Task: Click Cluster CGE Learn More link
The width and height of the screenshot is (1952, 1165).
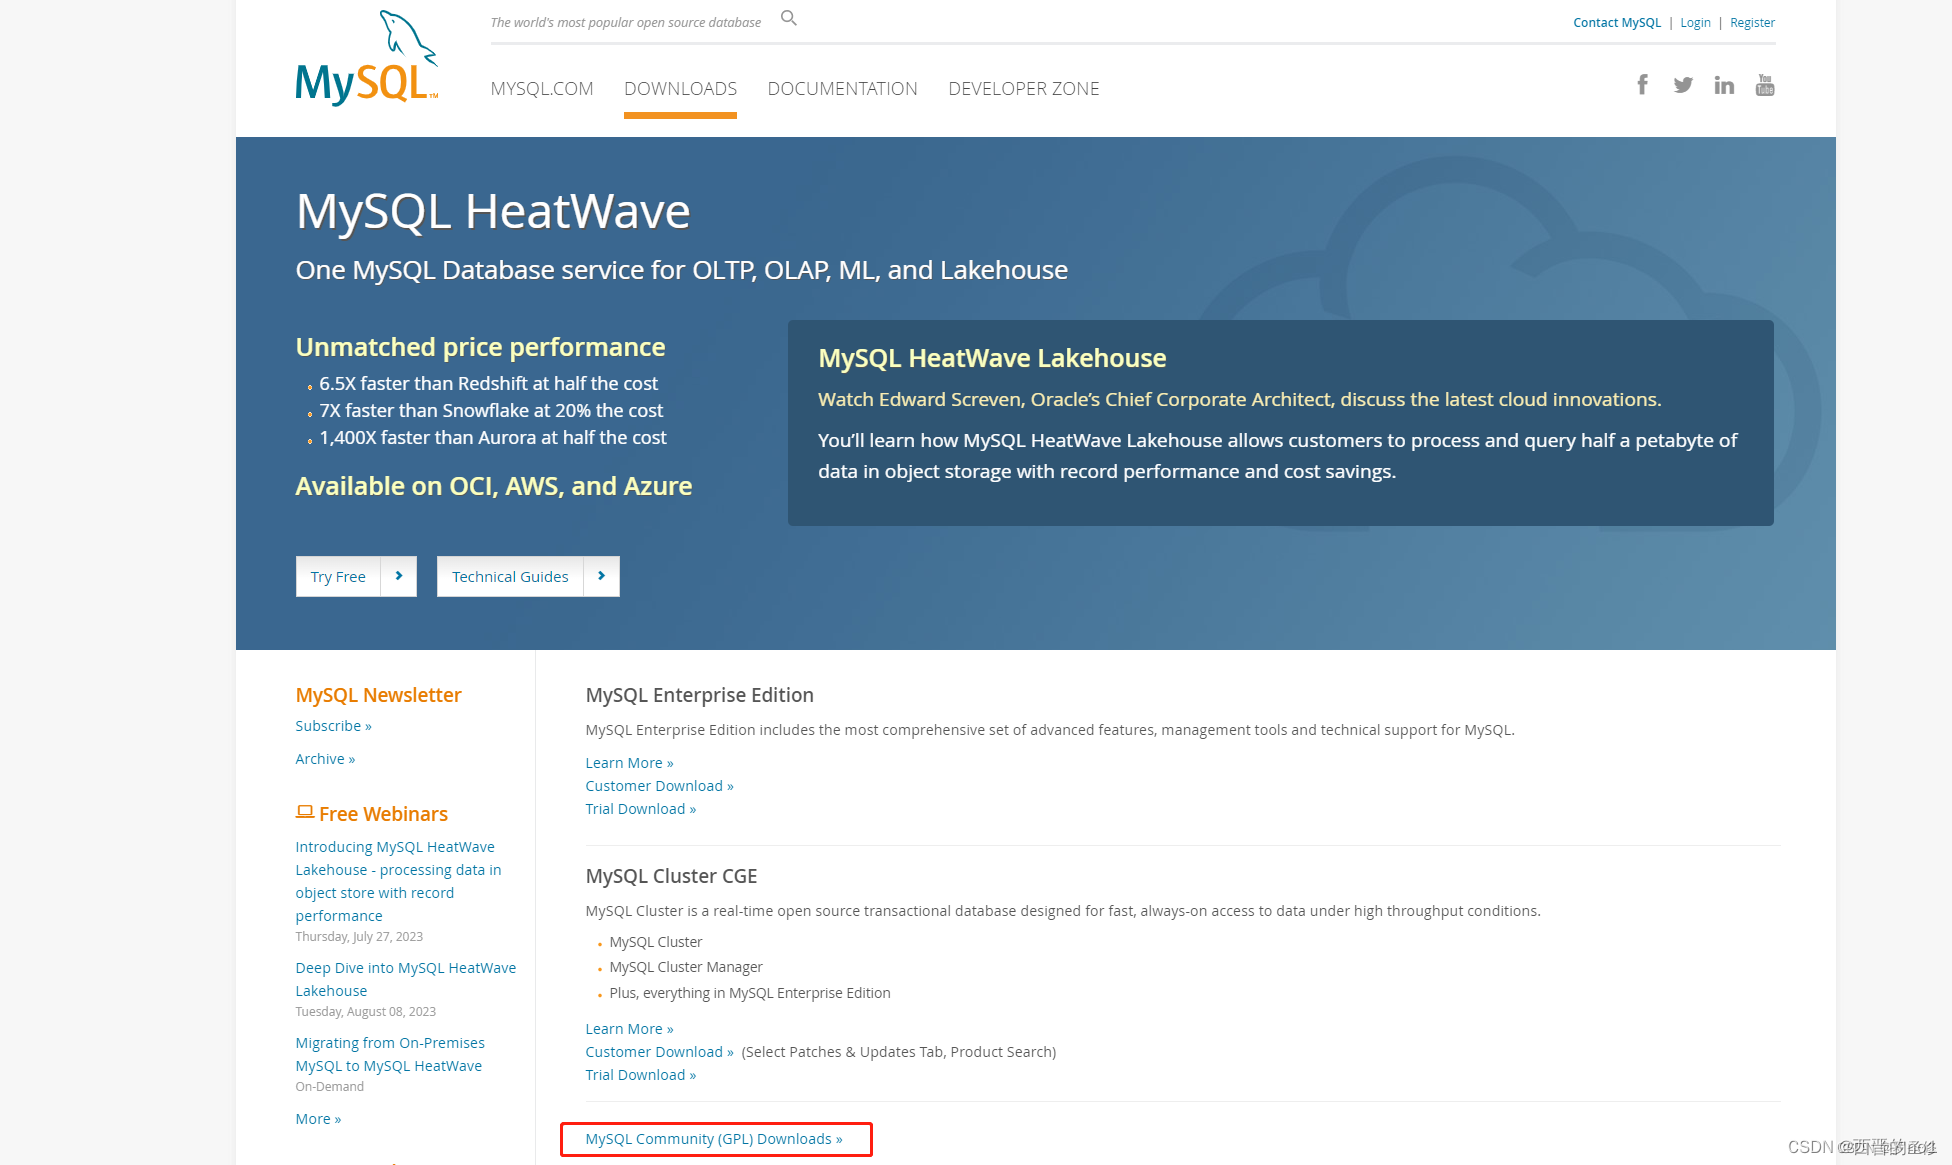Action: coord(629,1029)
